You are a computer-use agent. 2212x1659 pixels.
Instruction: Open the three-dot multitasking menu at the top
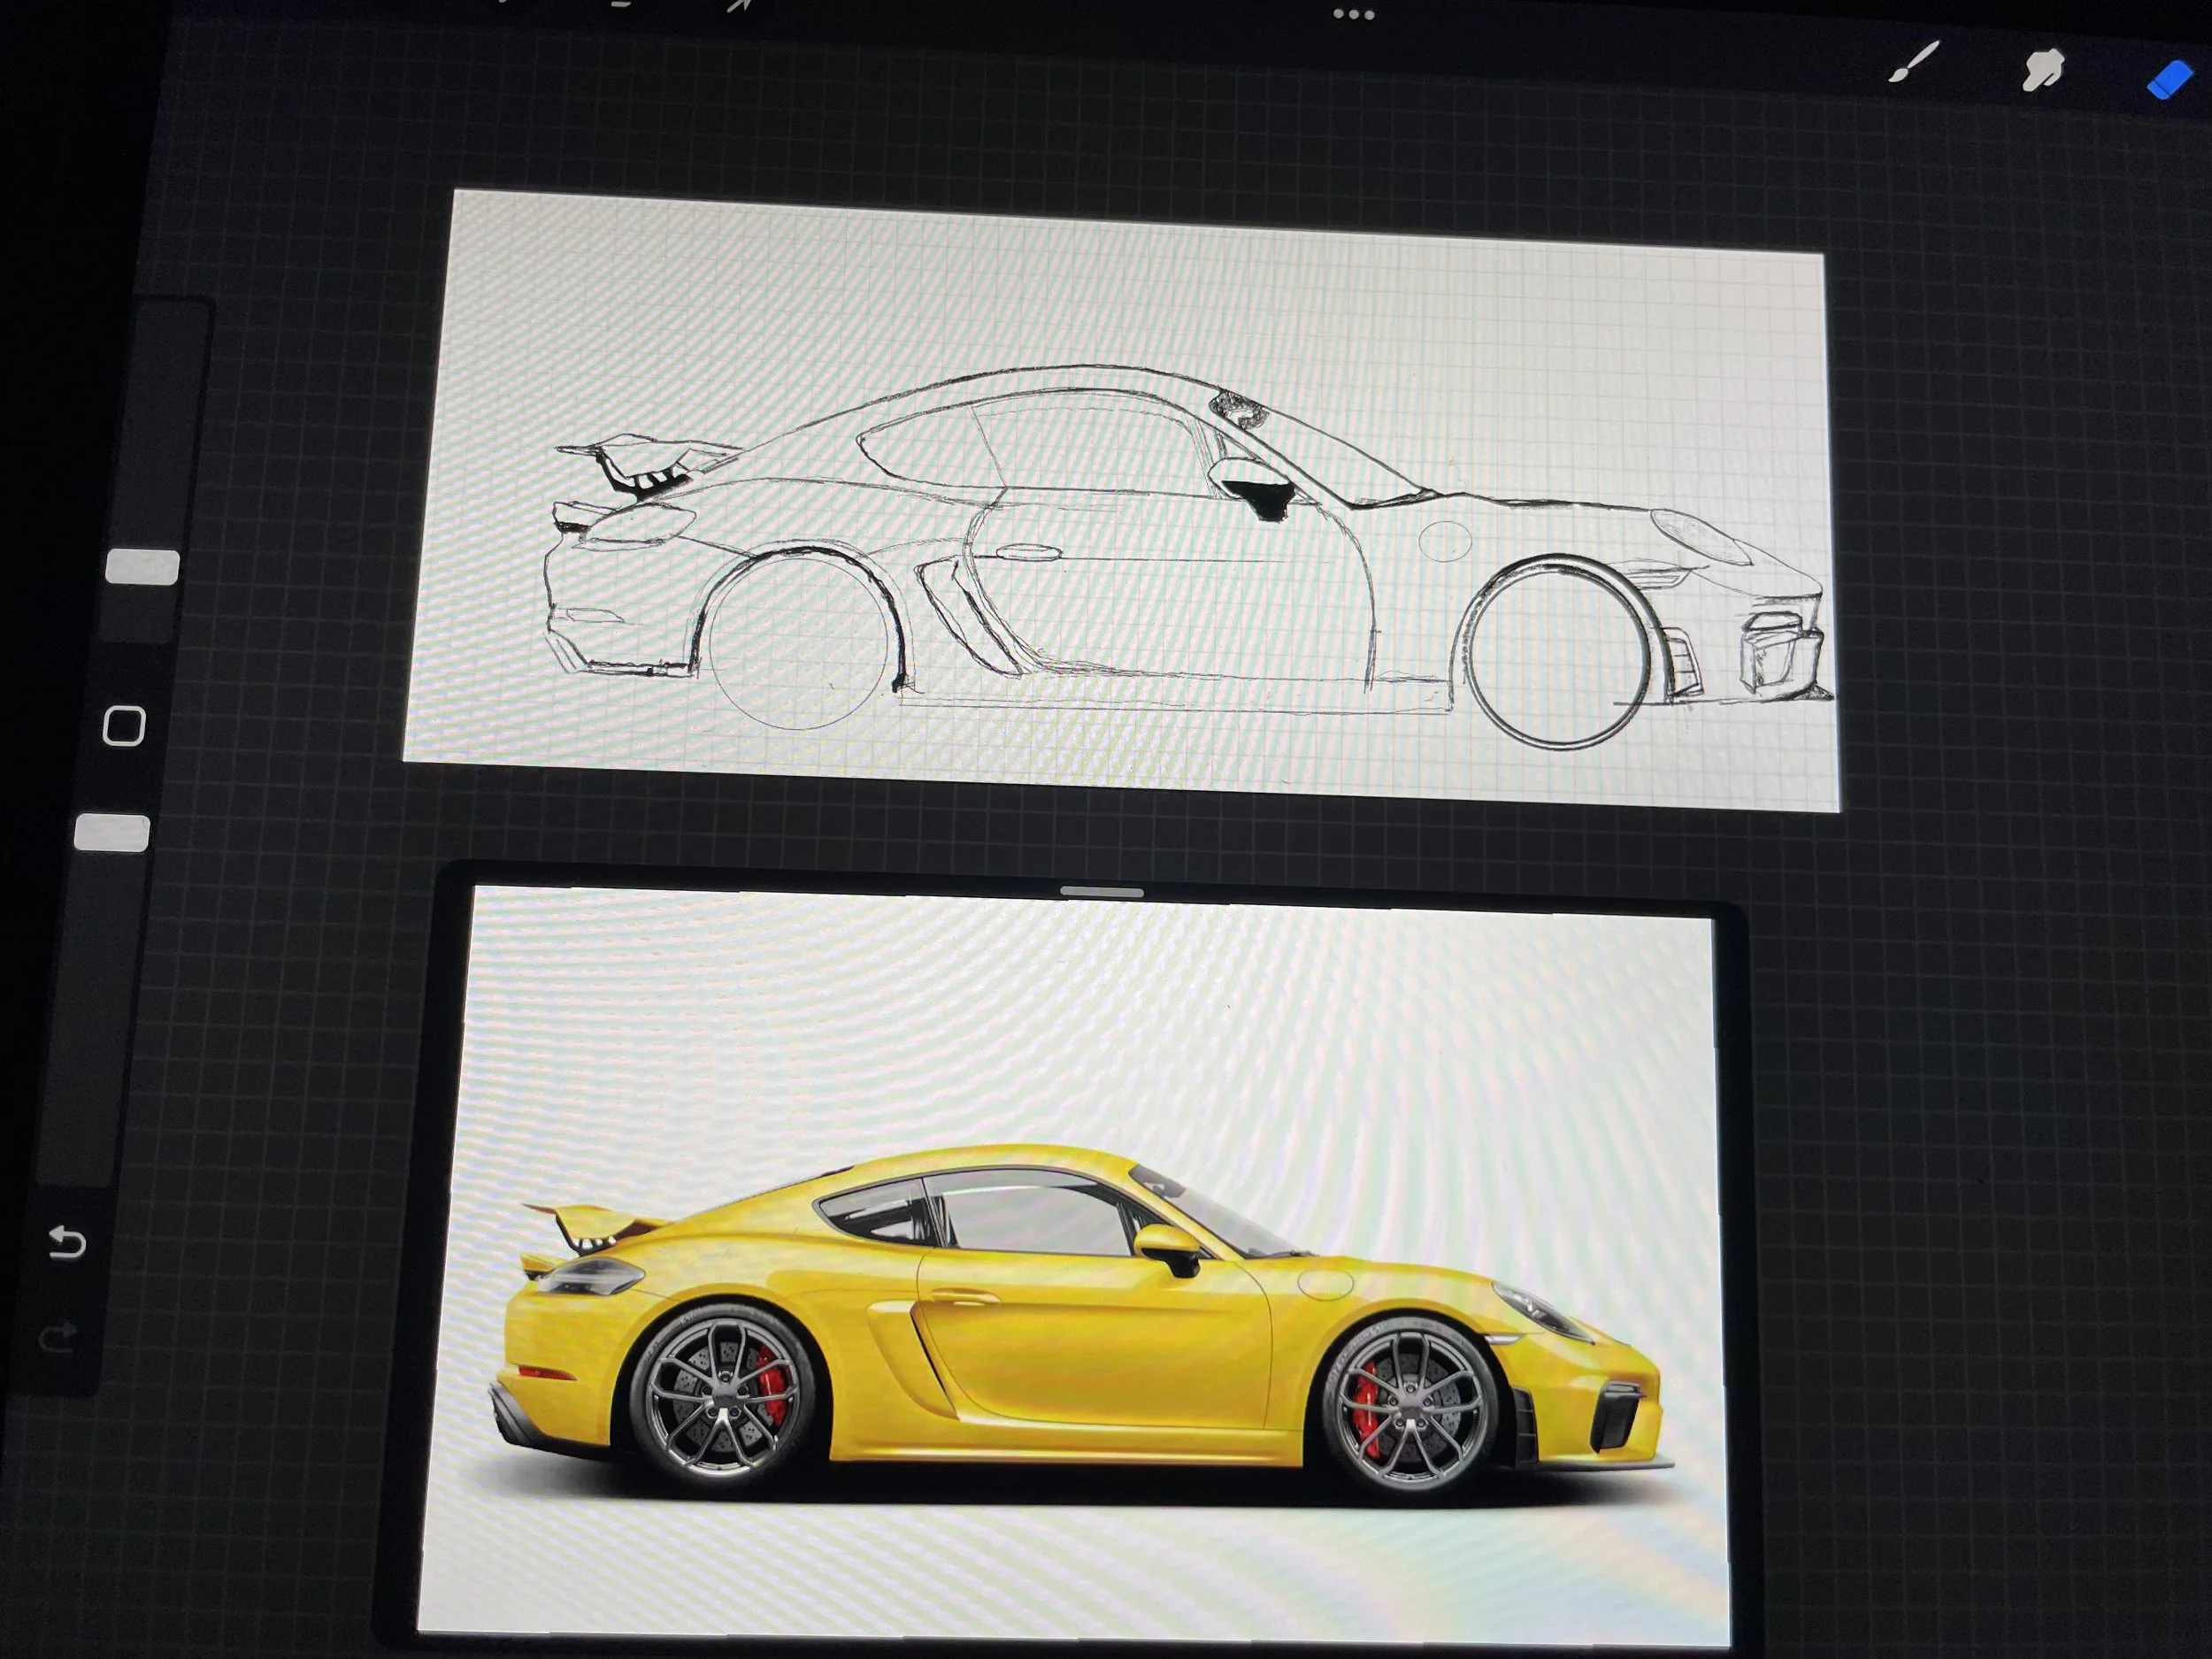click(x=1354, y=14)
